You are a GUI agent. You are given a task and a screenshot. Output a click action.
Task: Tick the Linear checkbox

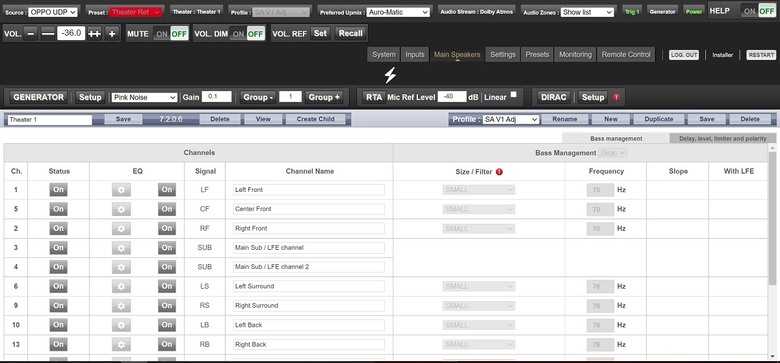pos(513,94)
